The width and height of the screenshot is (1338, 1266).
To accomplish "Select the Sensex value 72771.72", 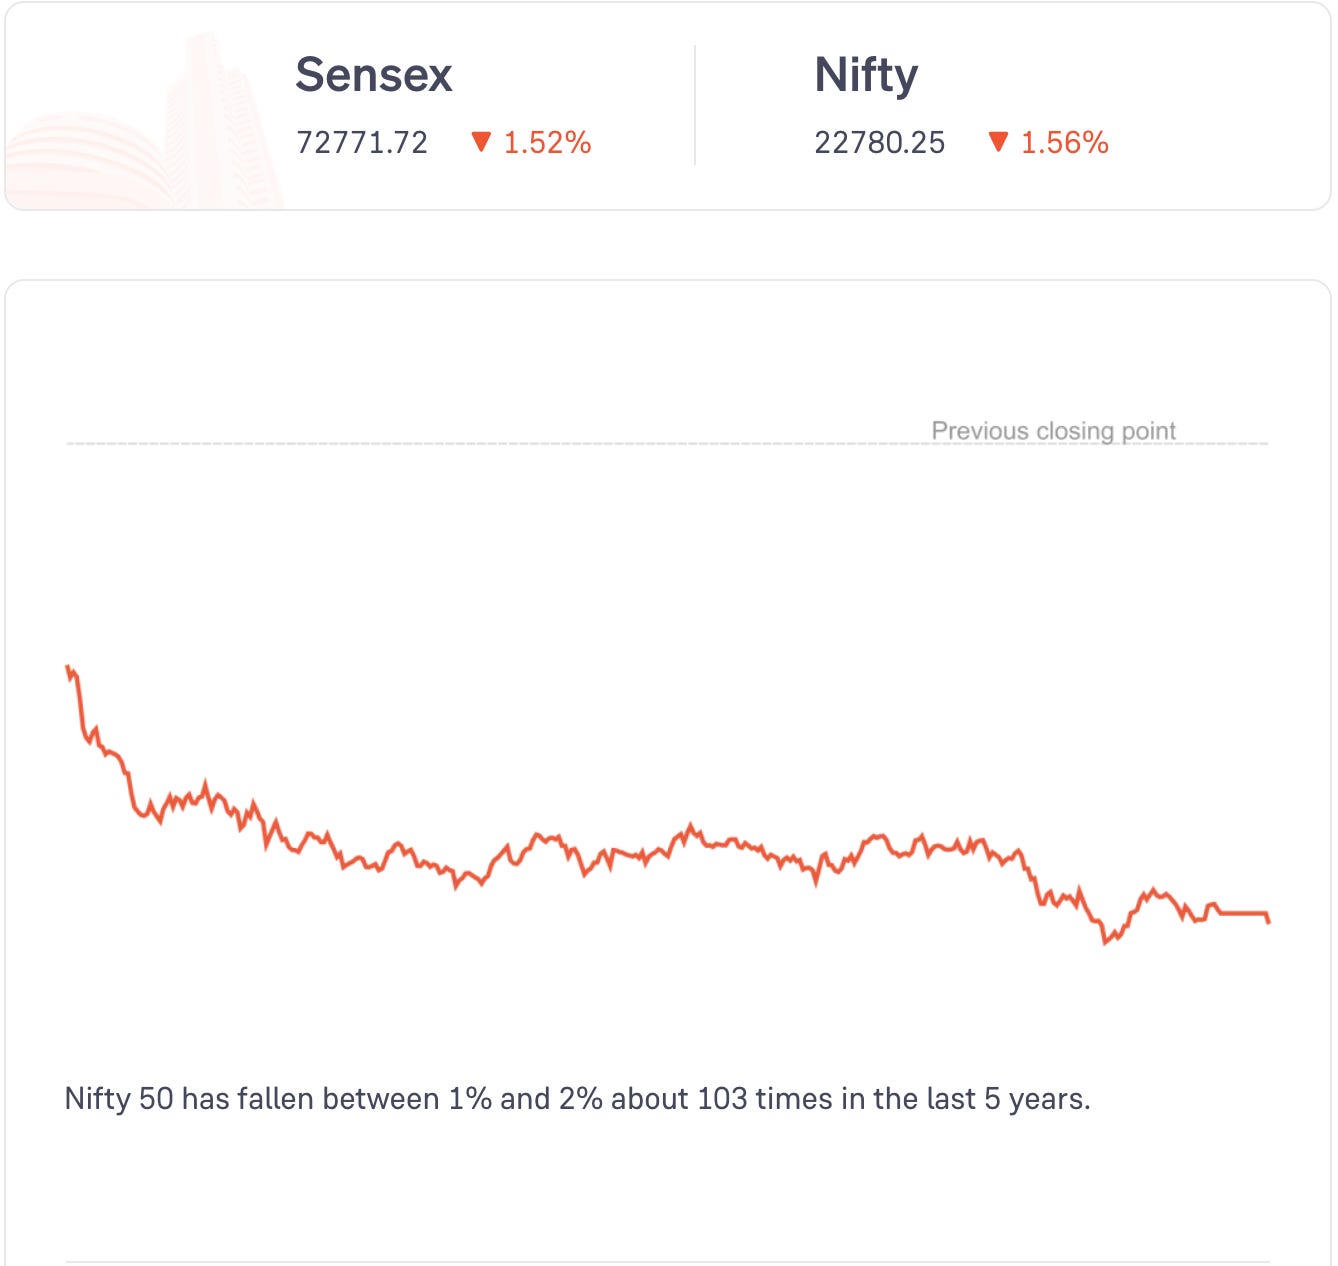I will coord(362,143).
